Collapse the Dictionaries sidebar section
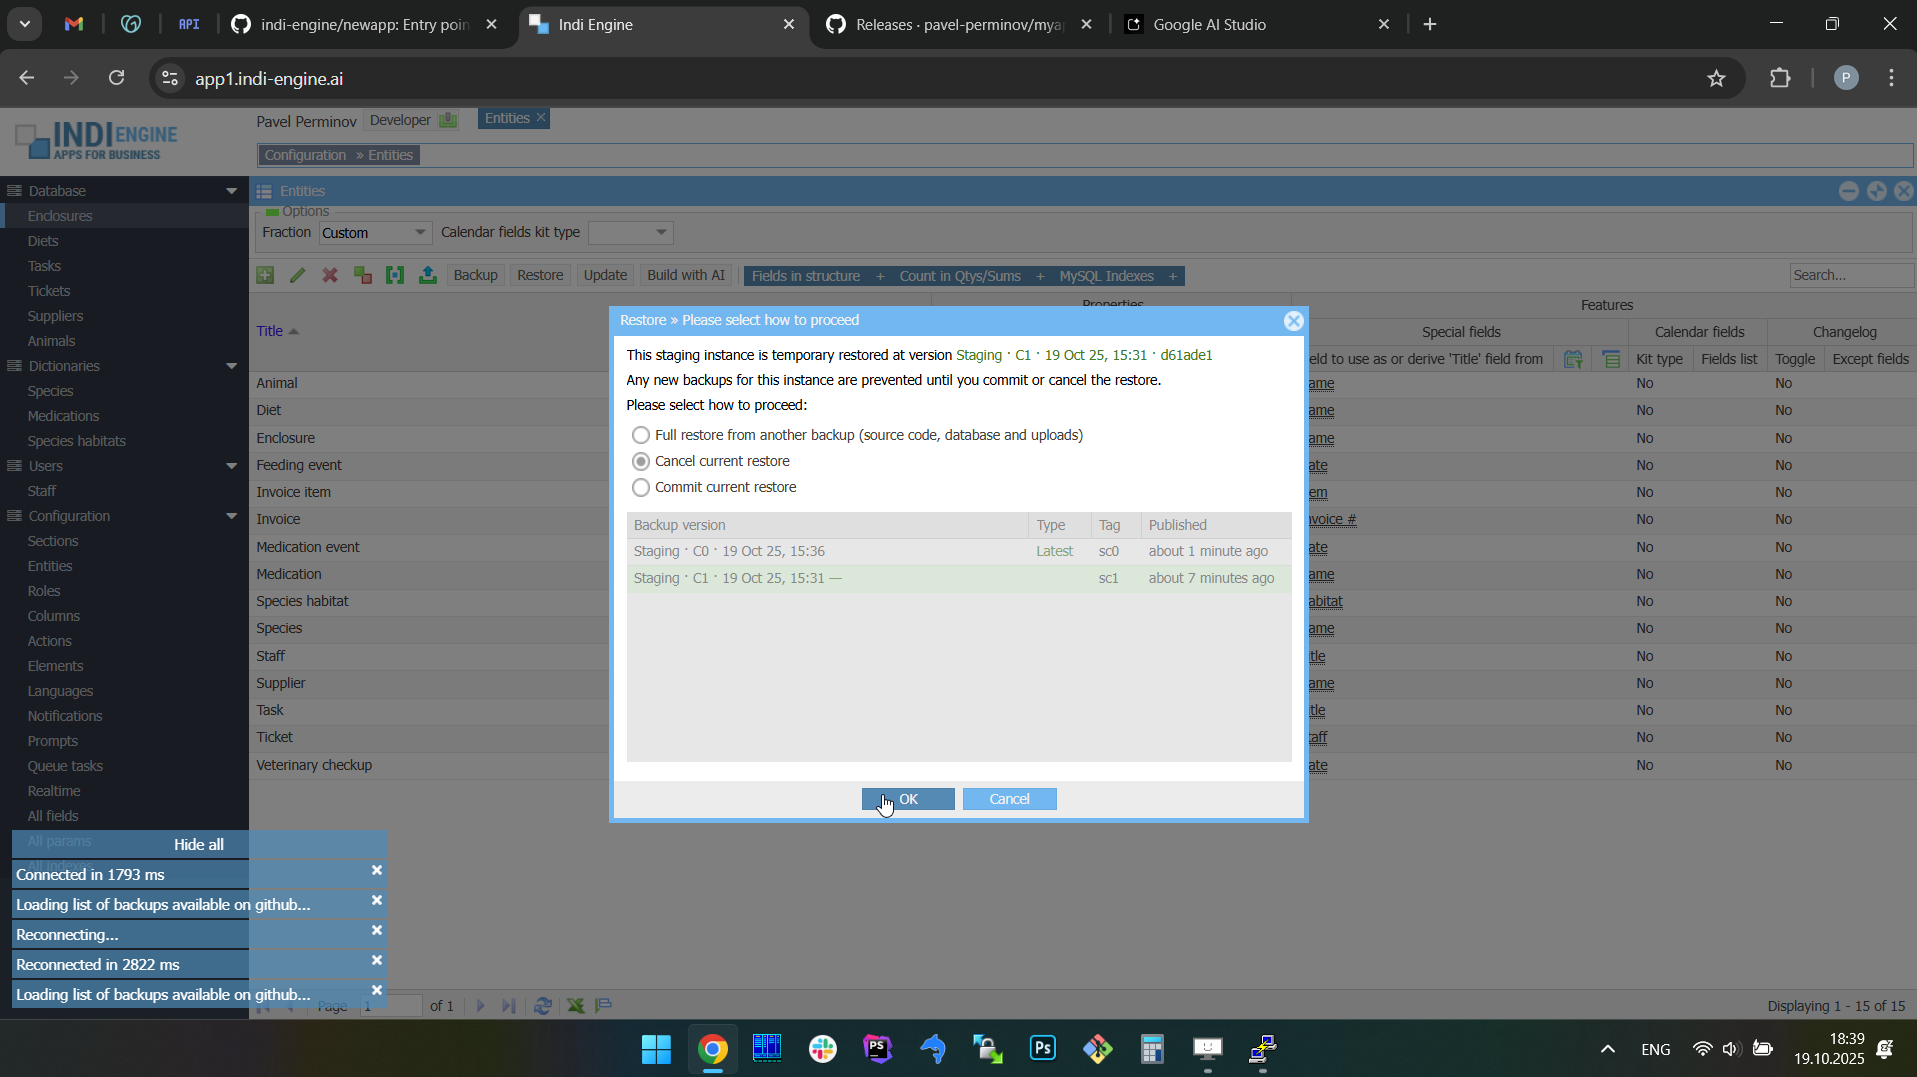The height and width of the screenshot is (1077, 1917). click(x=231, y=366)
